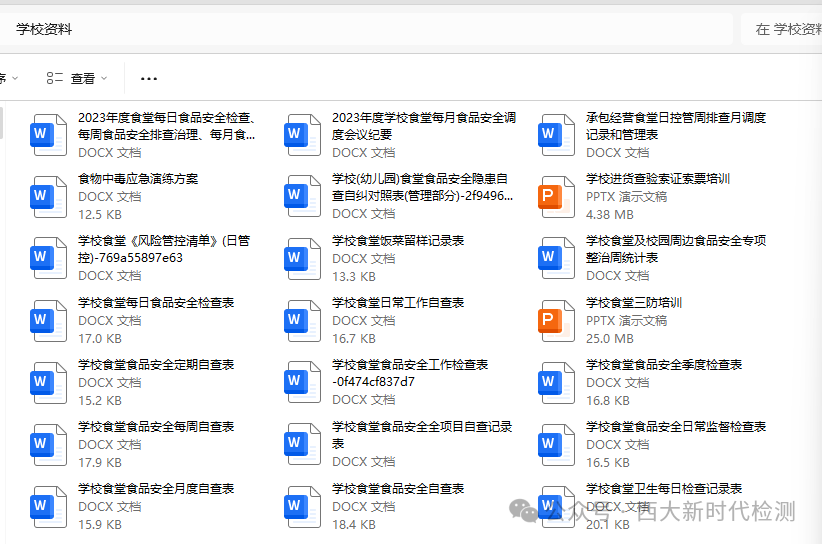Click the 学校资料 address bar field
This screenshot has width=822, height=544.
365,29
